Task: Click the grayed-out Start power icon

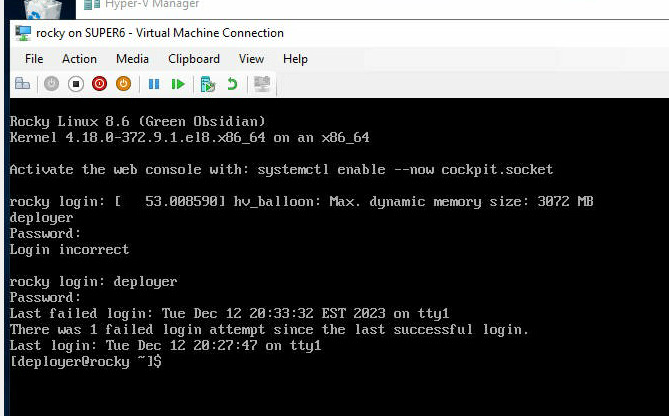Action: [51, 84]
